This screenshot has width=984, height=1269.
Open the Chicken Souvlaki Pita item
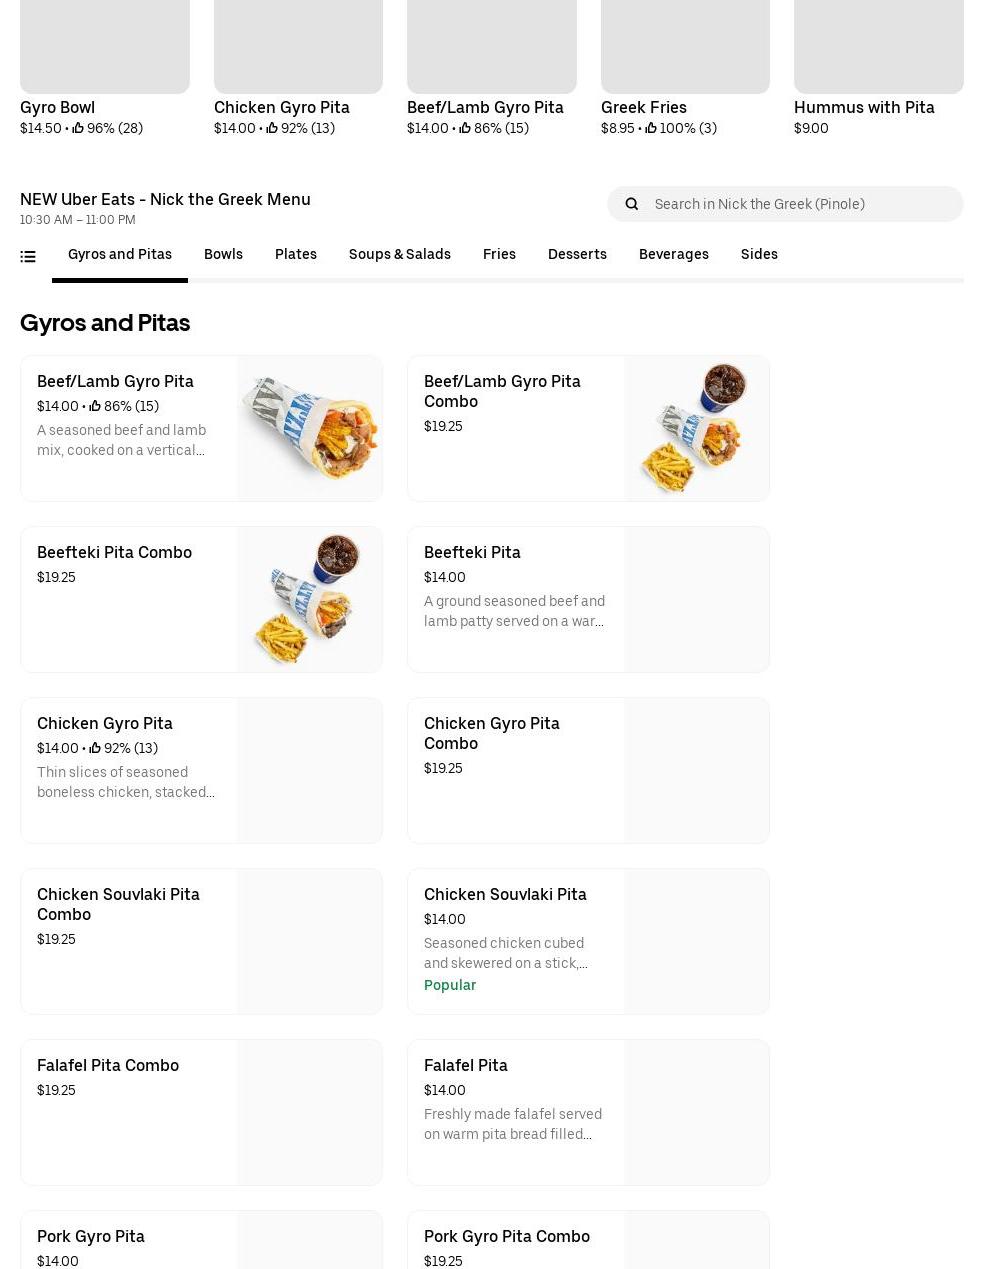(x=505, y=894)
